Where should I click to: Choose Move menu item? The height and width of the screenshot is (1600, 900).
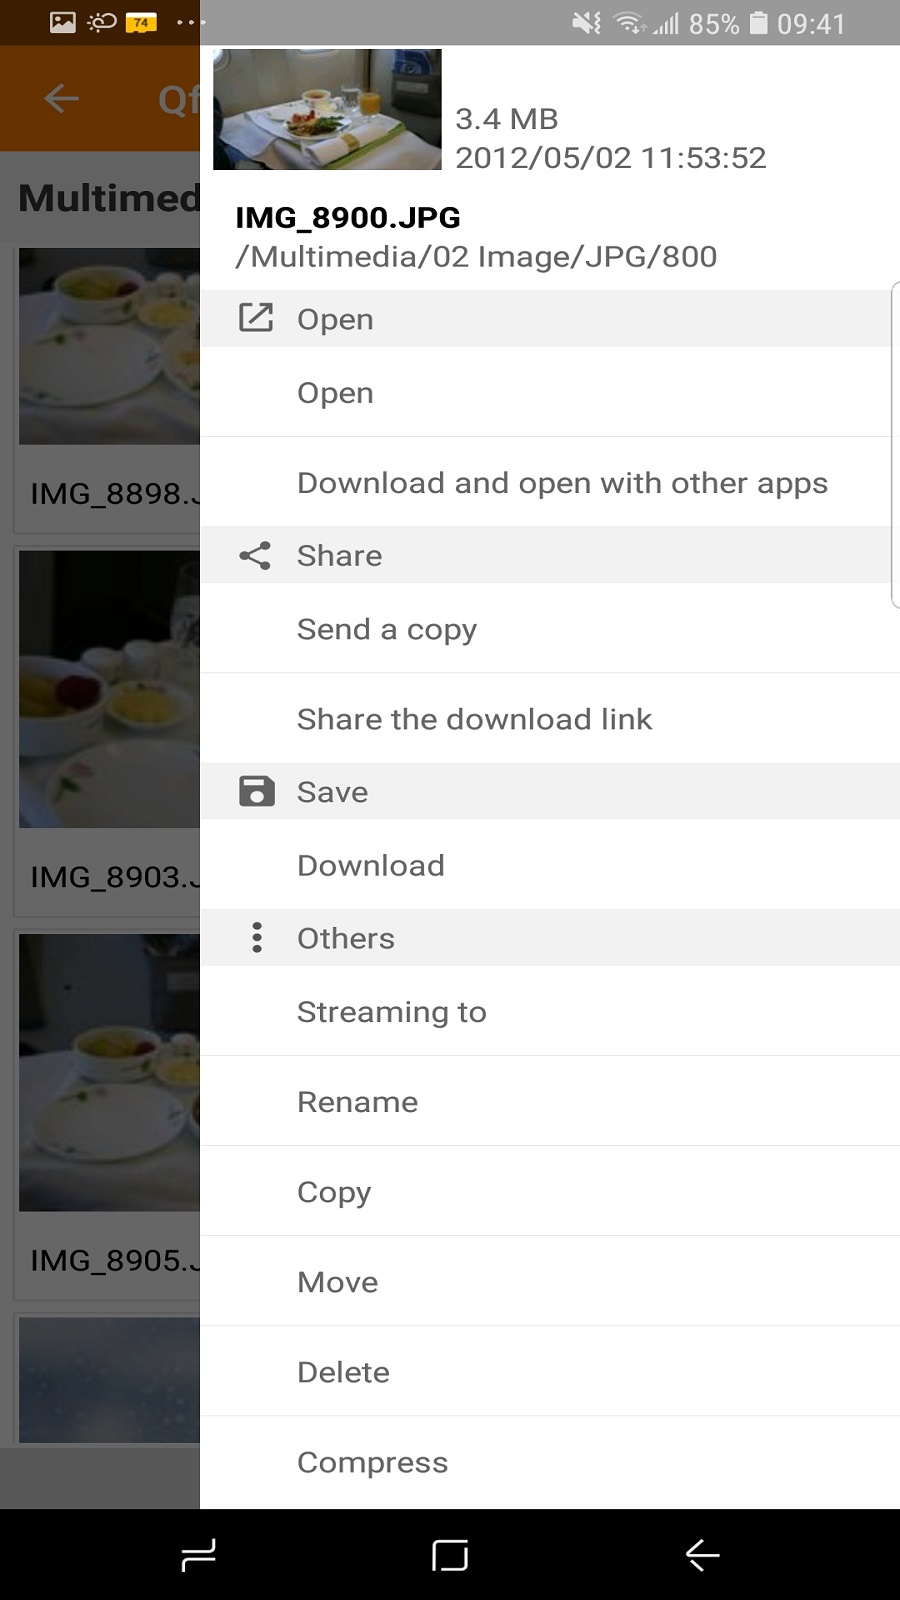coord(337,1282)
